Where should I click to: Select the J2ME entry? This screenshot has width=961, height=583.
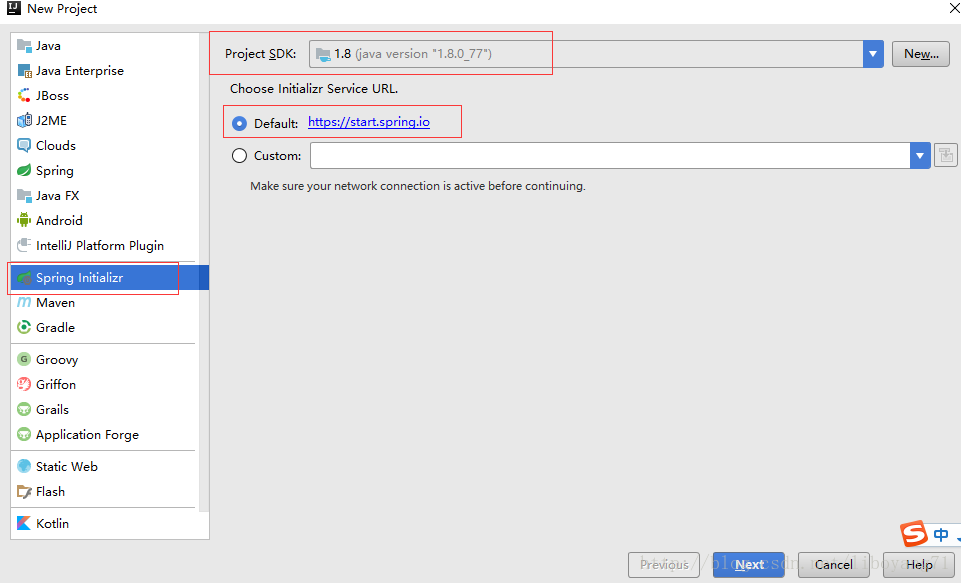(x=105, y=120)
